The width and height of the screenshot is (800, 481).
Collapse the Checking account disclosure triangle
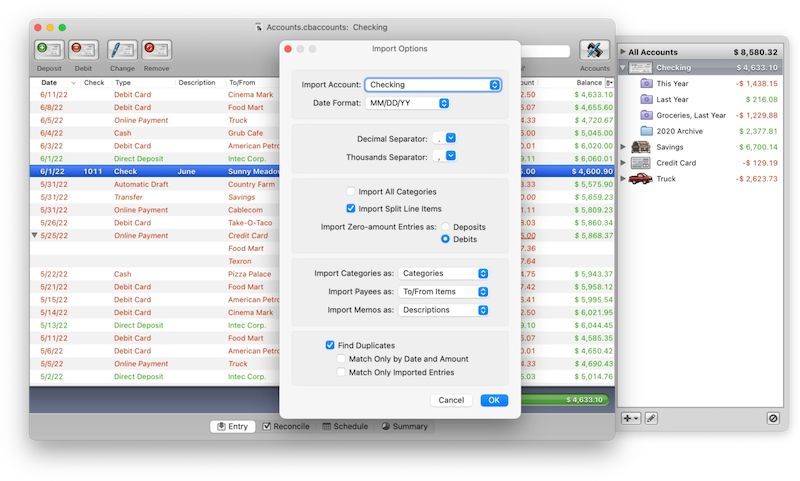tap(623, 67)
